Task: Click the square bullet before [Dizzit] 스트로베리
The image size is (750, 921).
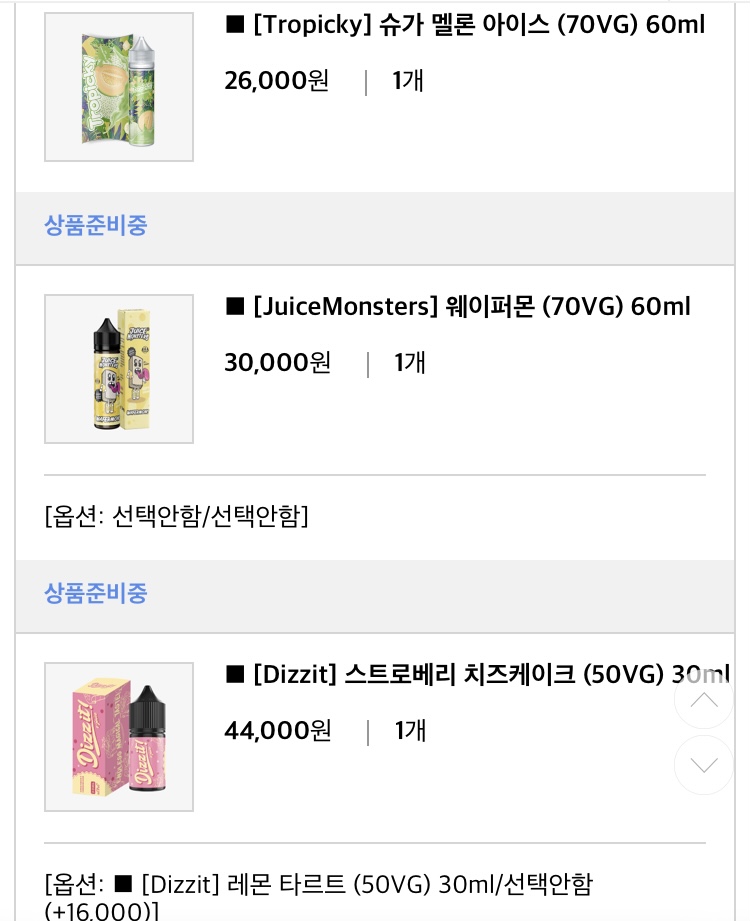Action: tap(235, 675)
